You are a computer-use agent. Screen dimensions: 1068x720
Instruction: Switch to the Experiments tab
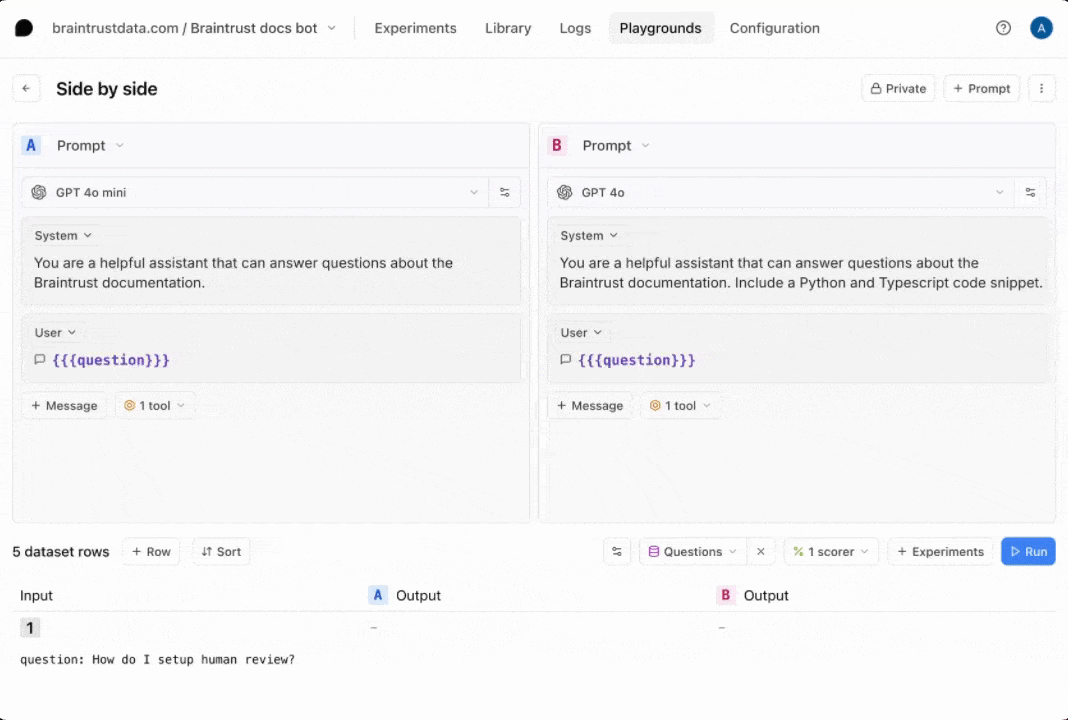pos(415,28)
